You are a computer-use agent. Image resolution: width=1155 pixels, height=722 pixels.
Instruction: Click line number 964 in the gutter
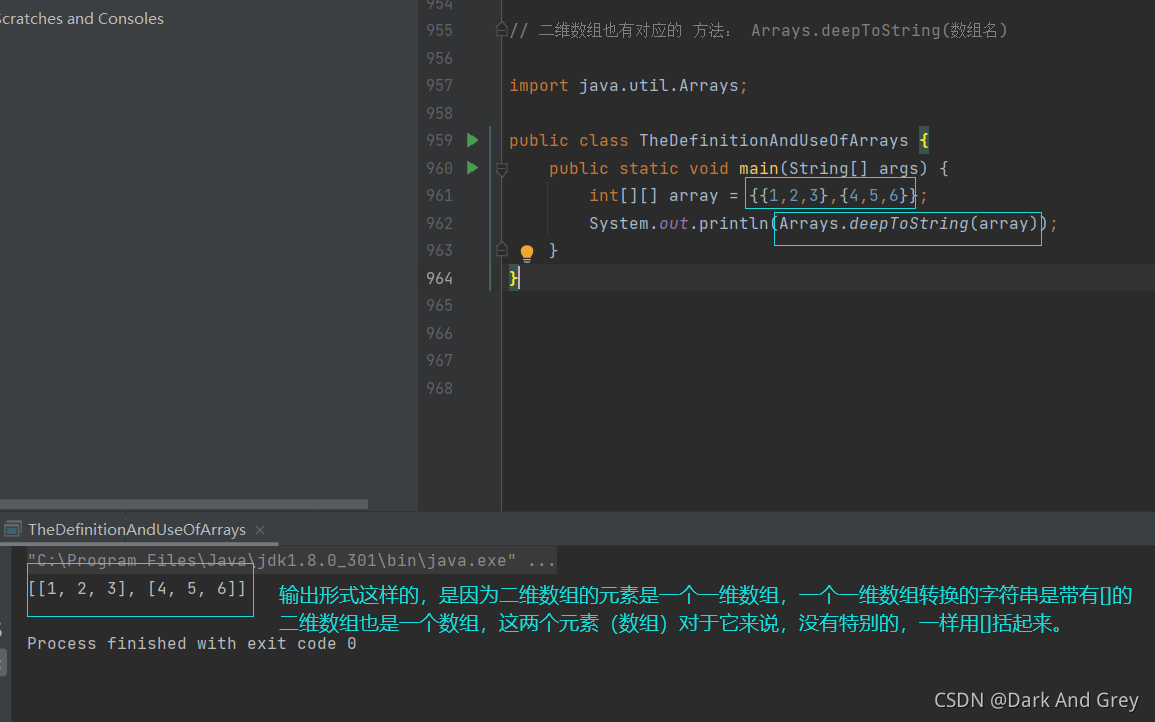[439, 278]
